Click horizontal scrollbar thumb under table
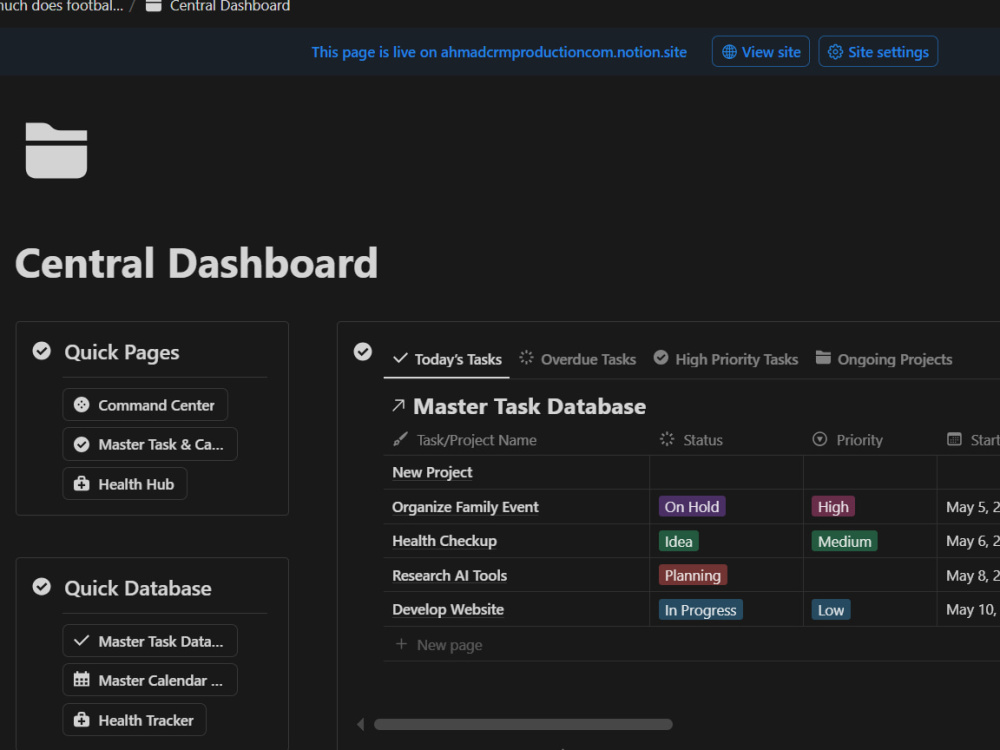This screenshot has height=750, width=1000. [523, 724]
